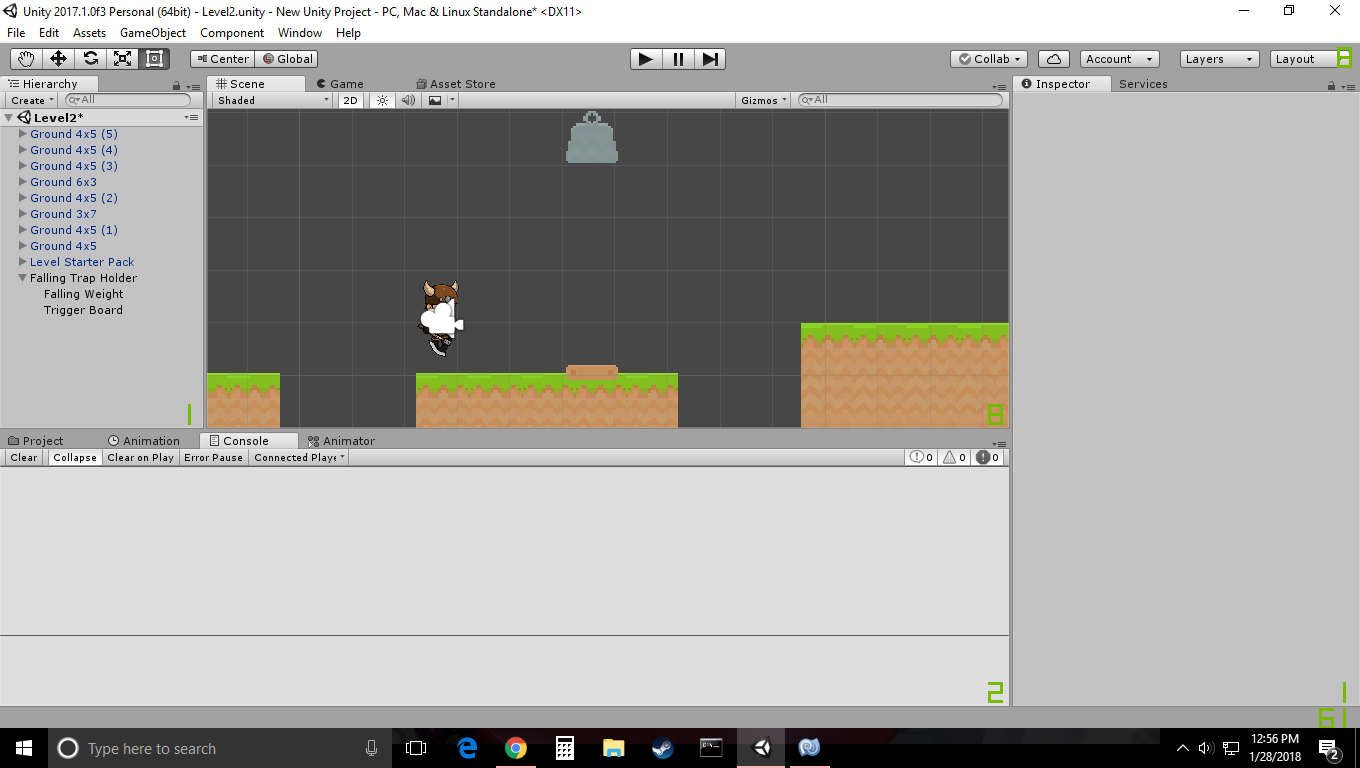Open the Hierarchy panel options menu

click(193, 86)
